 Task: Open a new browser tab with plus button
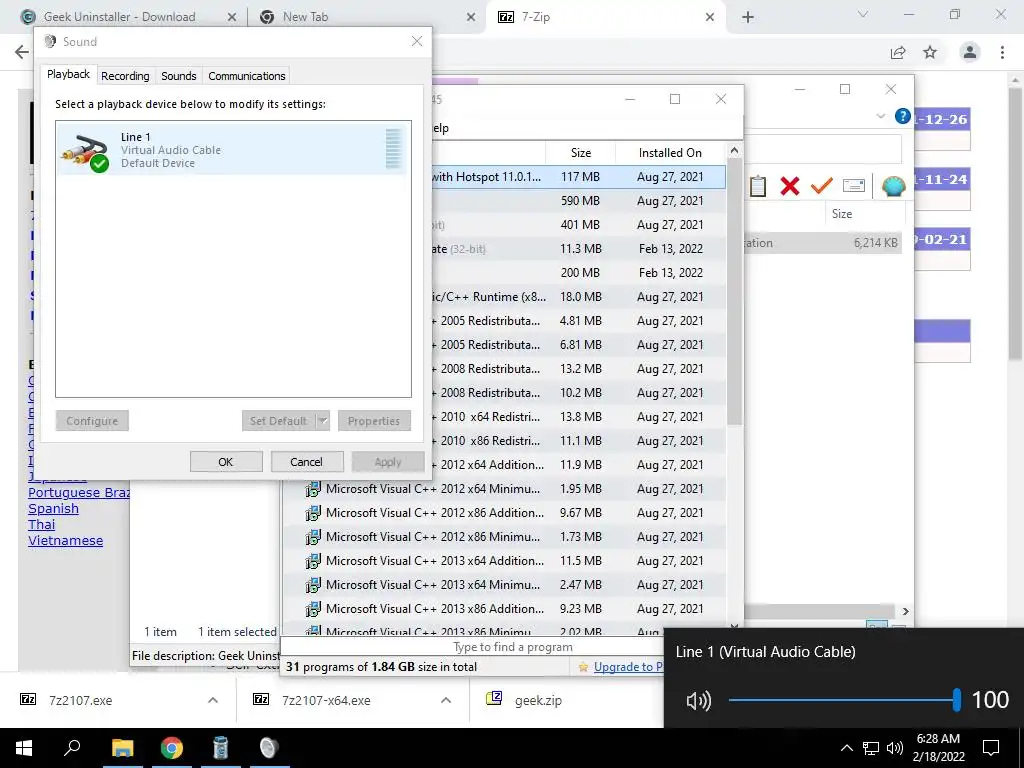(748, 18)
